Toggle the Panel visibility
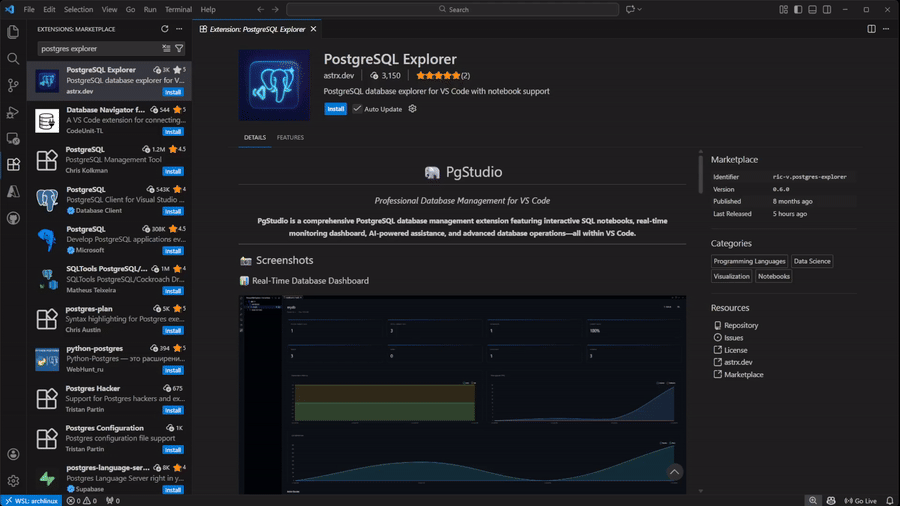900x506 pixels. (x=812, y=9)
